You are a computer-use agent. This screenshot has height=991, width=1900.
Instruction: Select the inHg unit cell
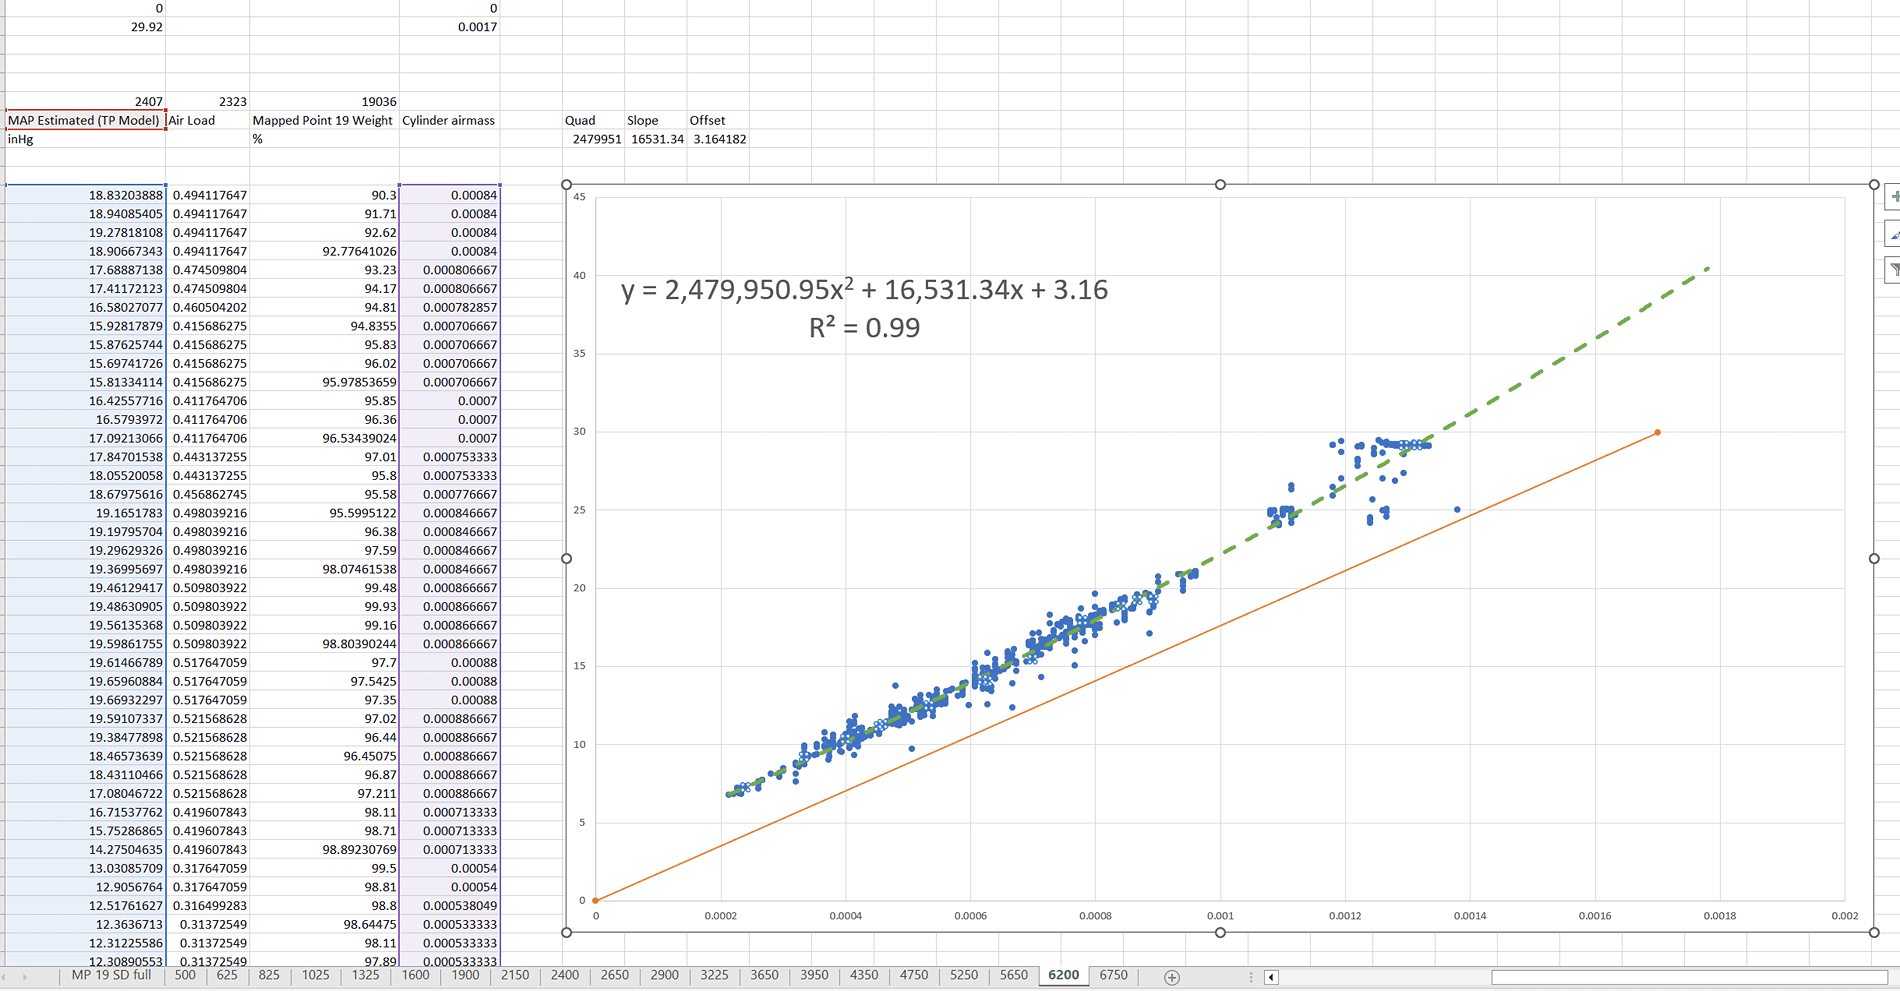coord(85,139)
